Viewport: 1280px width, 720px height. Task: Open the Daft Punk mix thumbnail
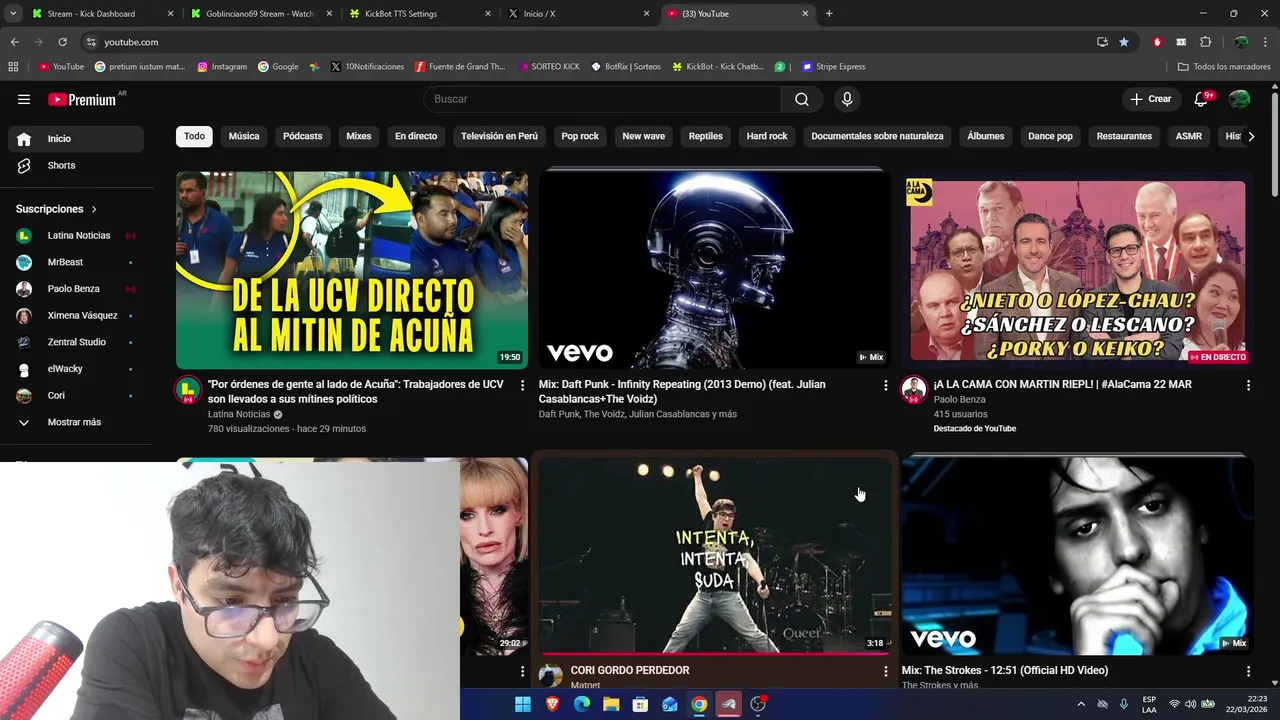pos(714,270)
